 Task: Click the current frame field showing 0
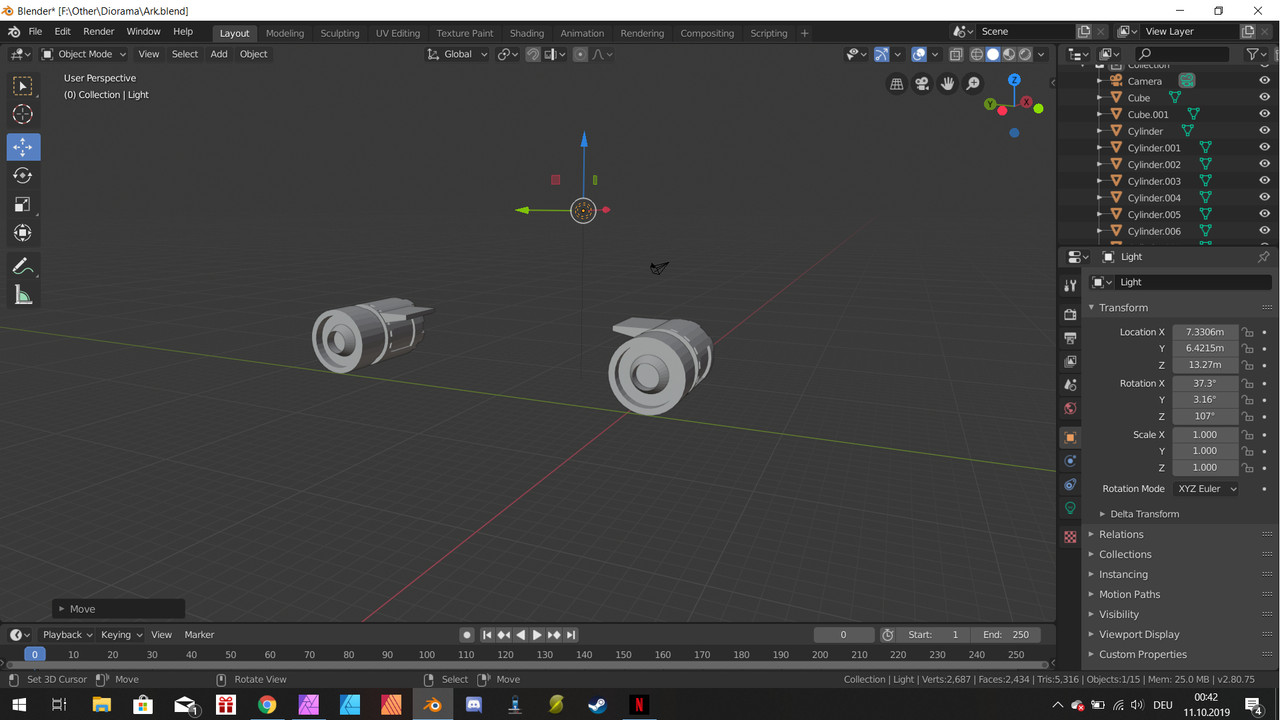point(844,634)
